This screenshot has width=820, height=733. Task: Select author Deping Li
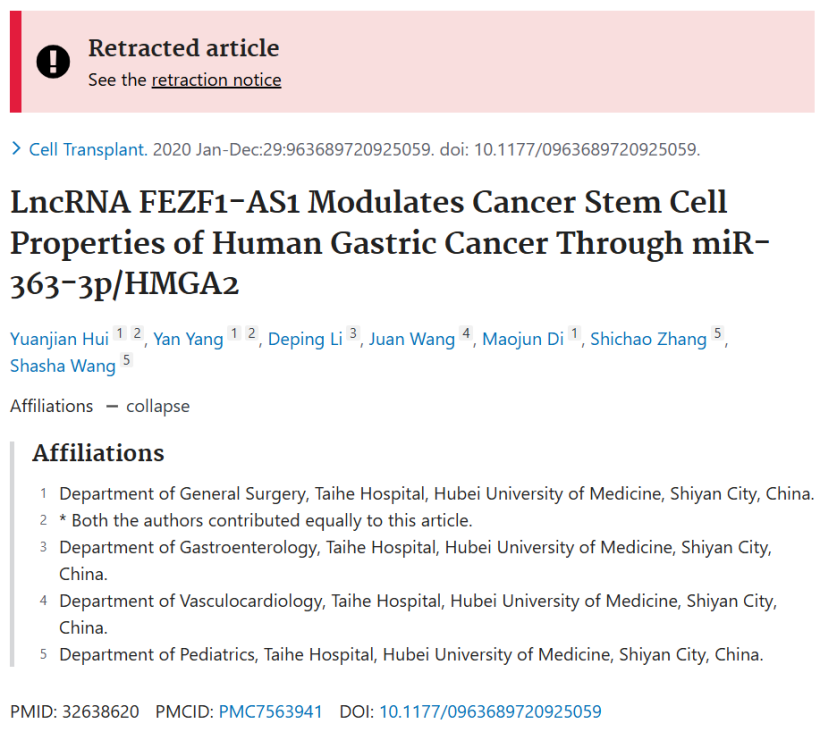click(305, 339)
